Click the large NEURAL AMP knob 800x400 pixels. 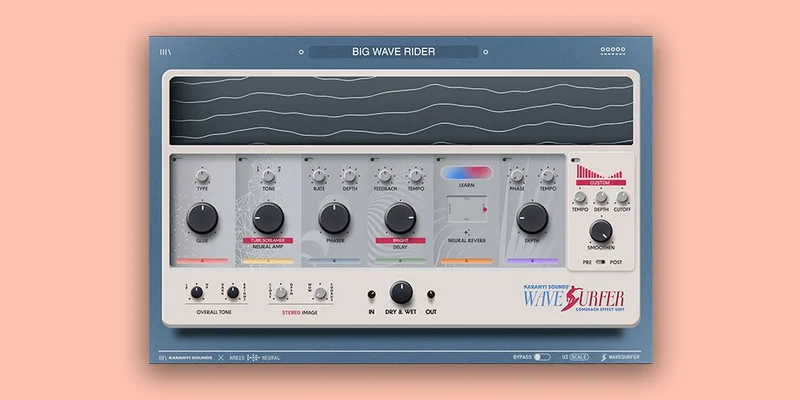coord(268,218)
